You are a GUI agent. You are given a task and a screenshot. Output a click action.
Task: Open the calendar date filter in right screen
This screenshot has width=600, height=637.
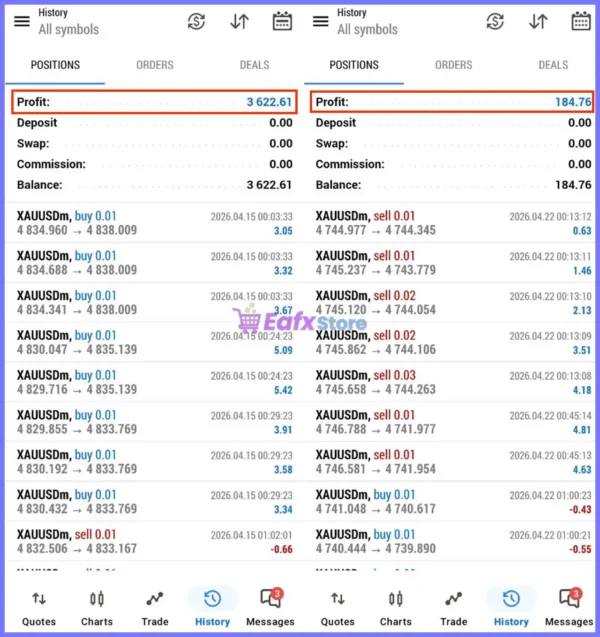581,22
